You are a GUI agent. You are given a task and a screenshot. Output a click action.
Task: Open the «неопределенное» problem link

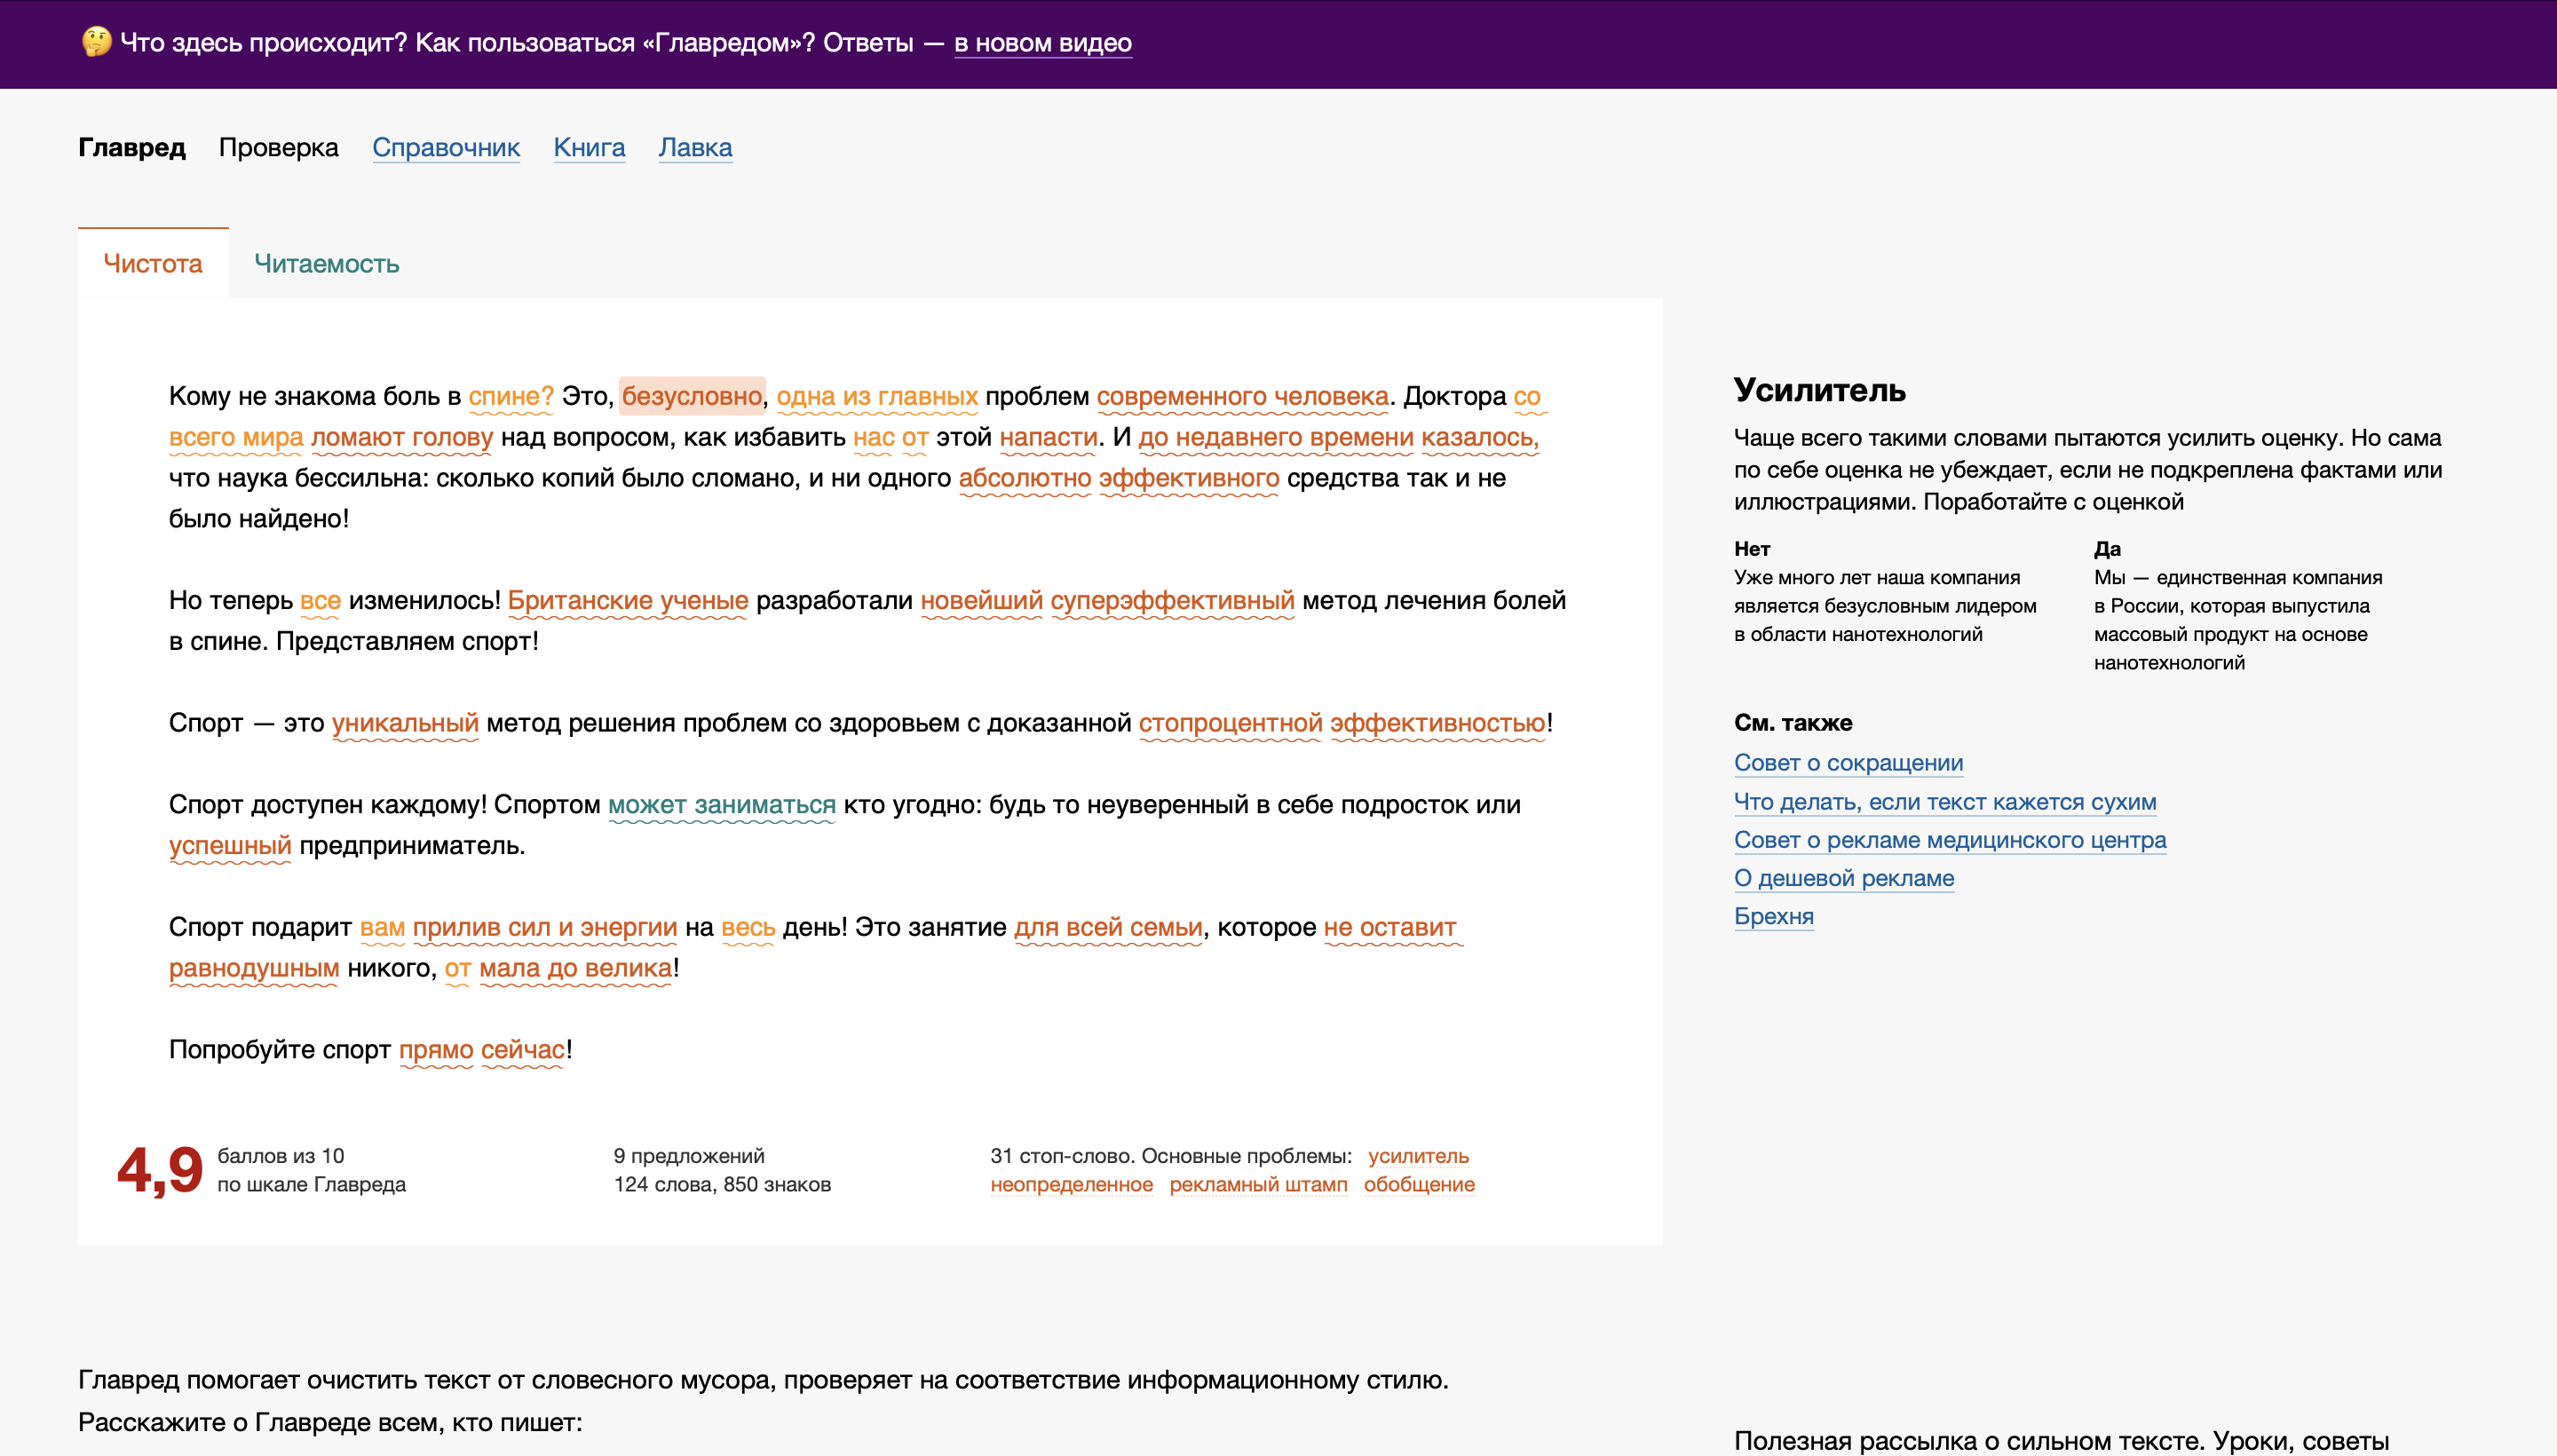point(1071,1185)
